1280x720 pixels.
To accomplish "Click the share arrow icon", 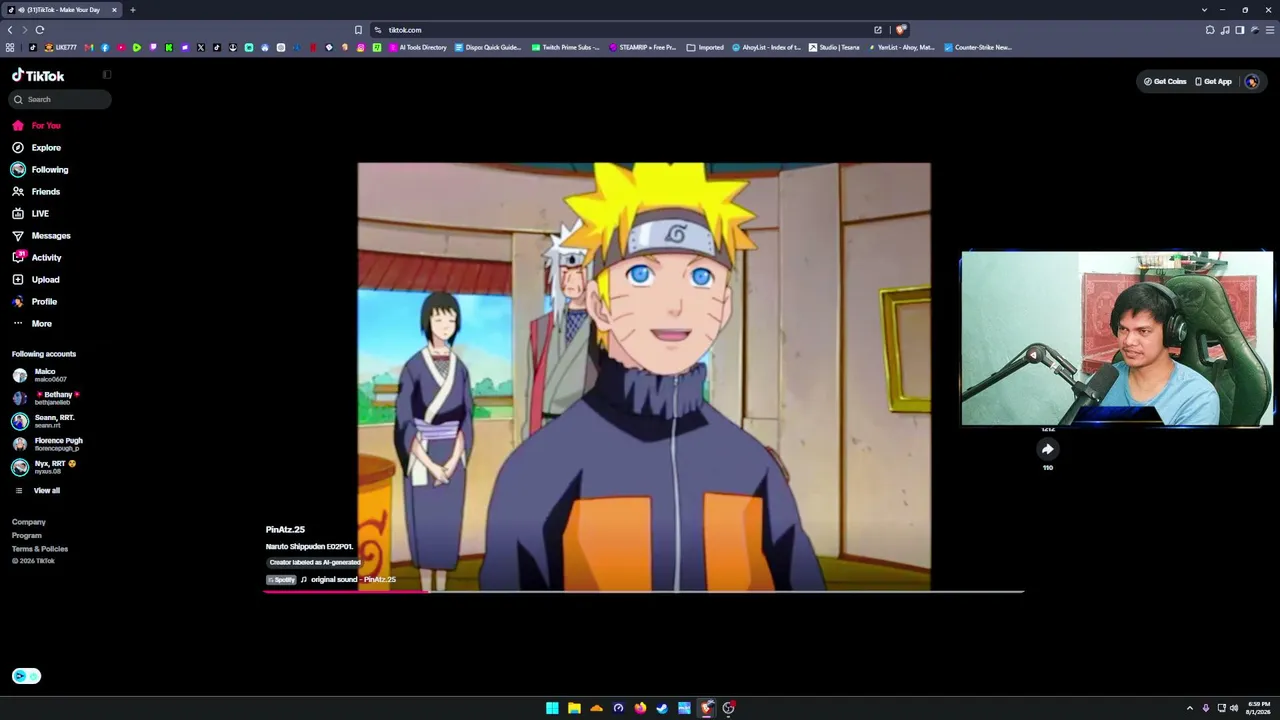I will [x=1047, y=449].
